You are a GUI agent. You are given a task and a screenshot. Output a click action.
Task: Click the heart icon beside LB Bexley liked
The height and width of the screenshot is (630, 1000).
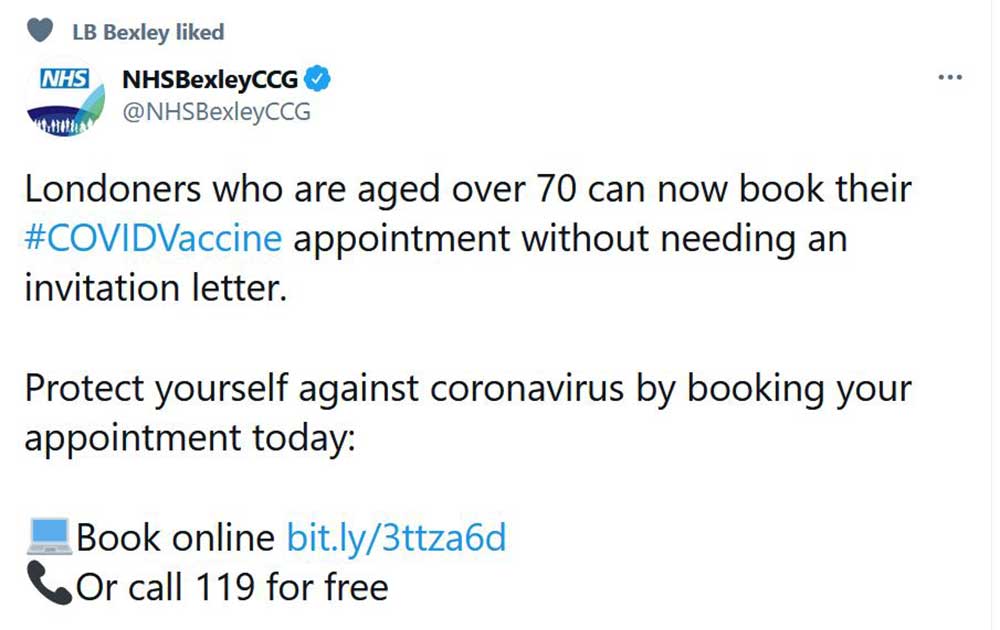pyautogui.click(x=39, y=32)
